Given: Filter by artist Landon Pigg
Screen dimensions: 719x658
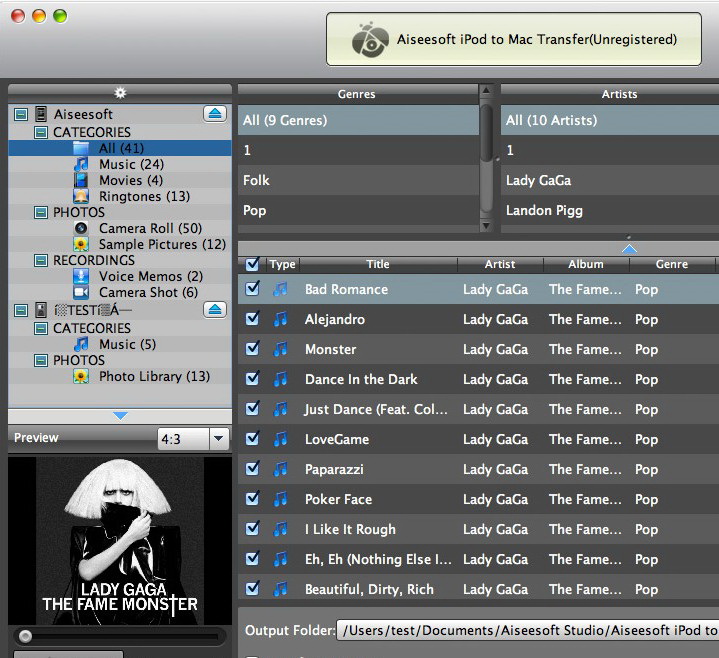Looking at the screenshot, I should point(610,210).
